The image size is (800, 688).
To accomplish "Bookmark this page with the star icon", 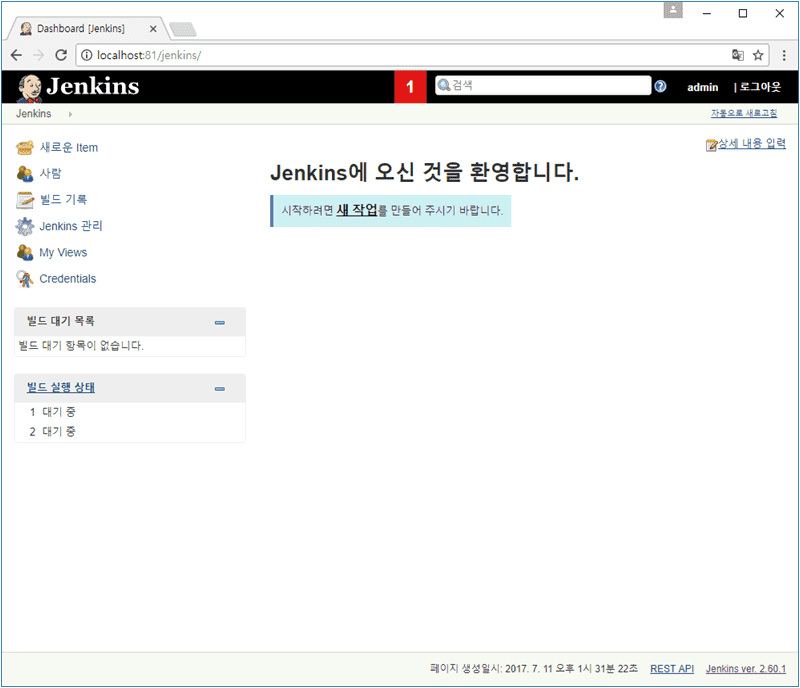I will coord(758,55).
